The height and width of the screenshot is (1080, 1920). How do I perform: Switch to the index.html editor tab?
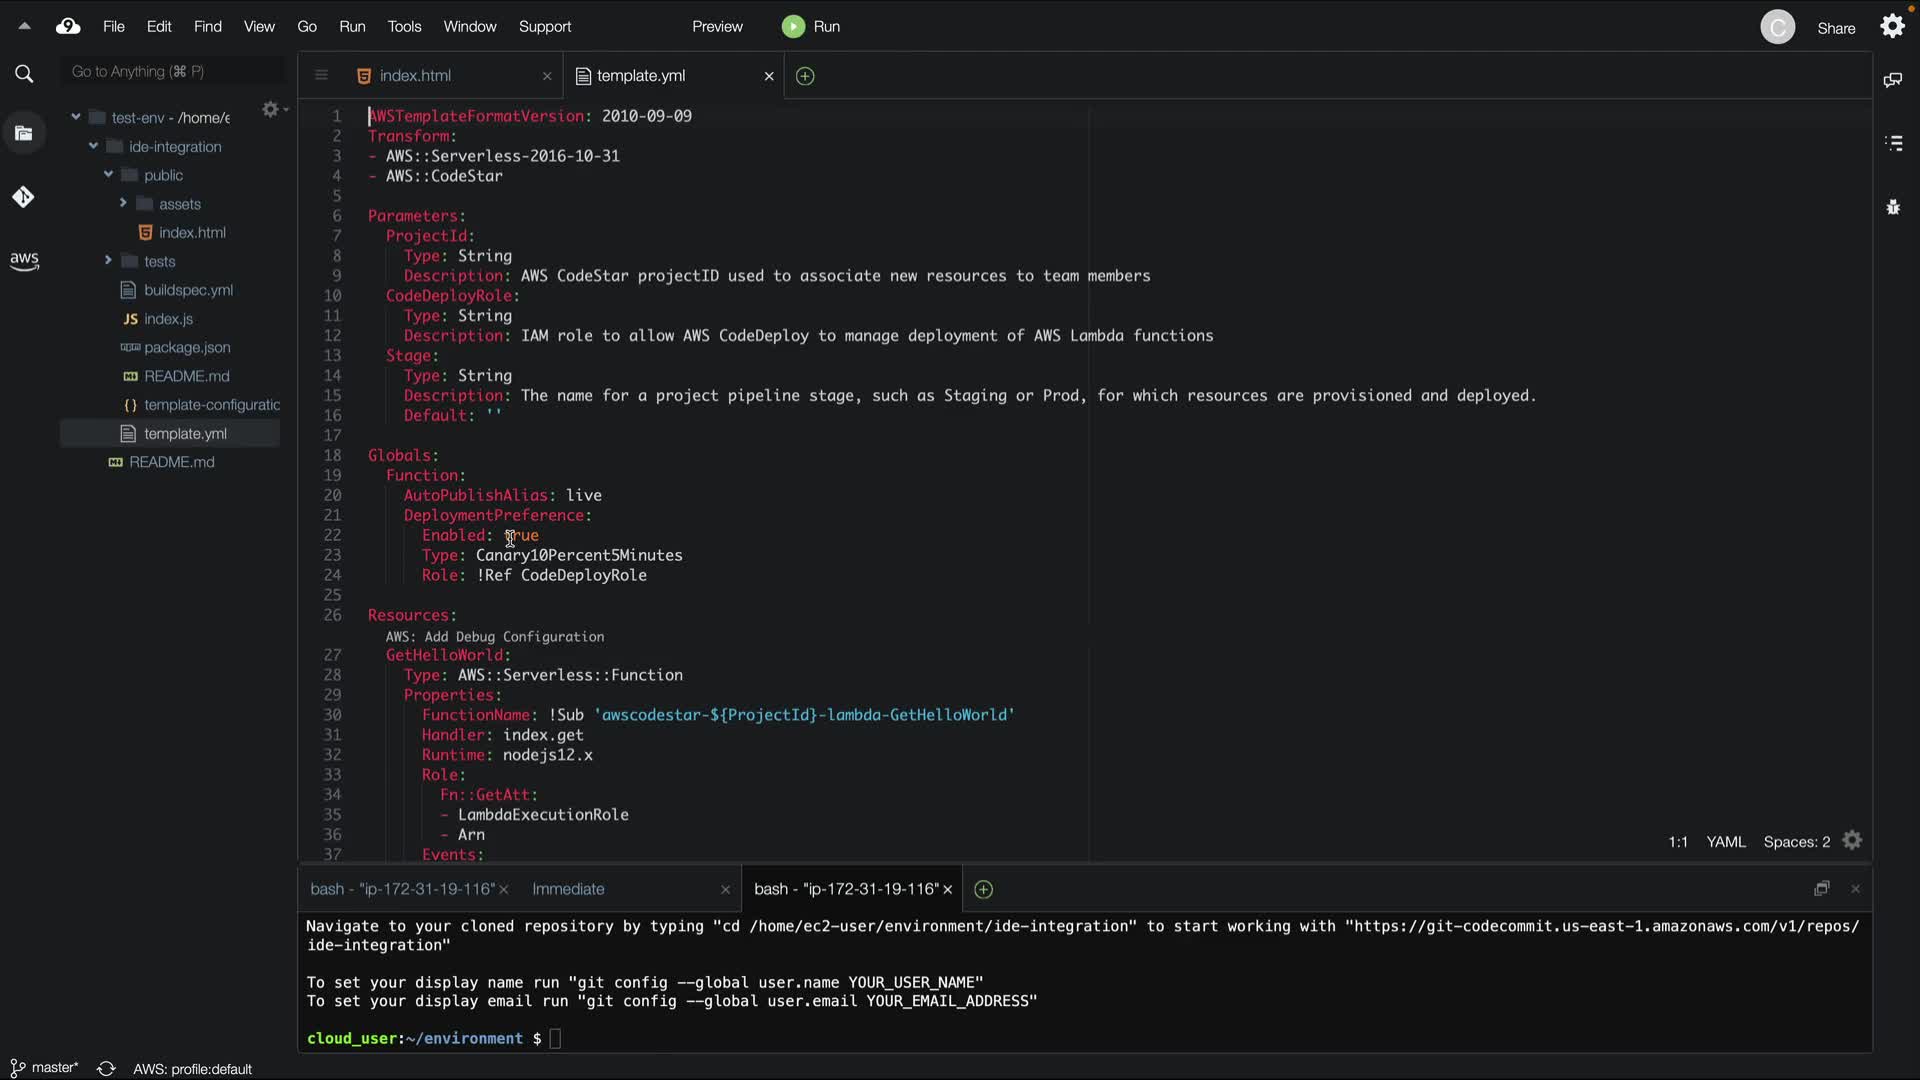(415, 76)
